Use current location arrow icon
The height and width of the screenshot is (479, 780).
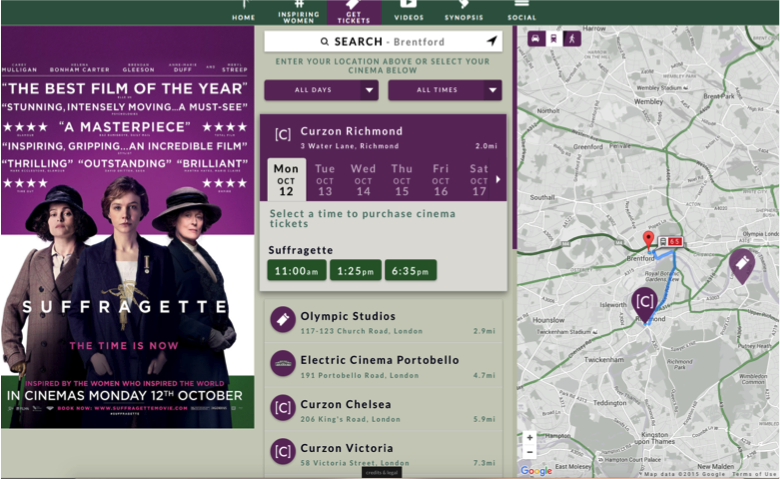point(491,41)
